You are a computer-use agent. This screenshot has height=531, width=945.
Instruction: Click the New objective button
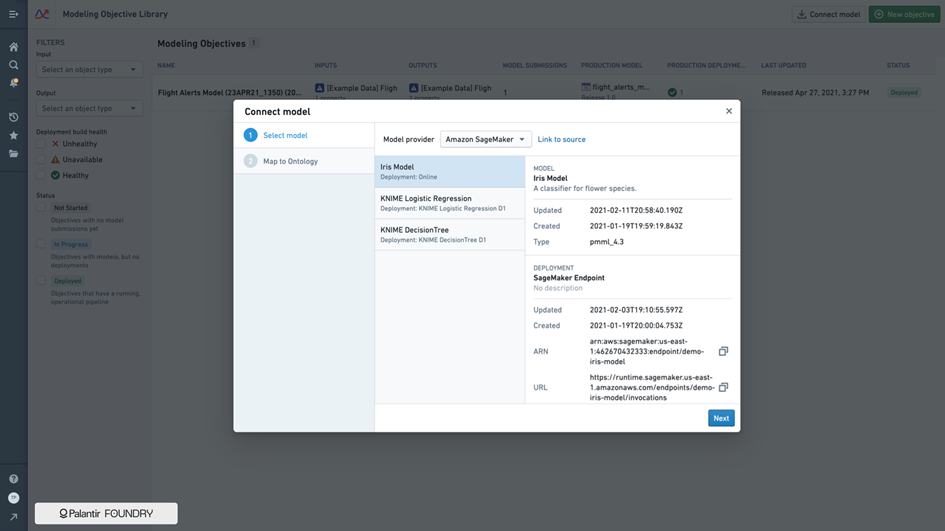(904, 14)
